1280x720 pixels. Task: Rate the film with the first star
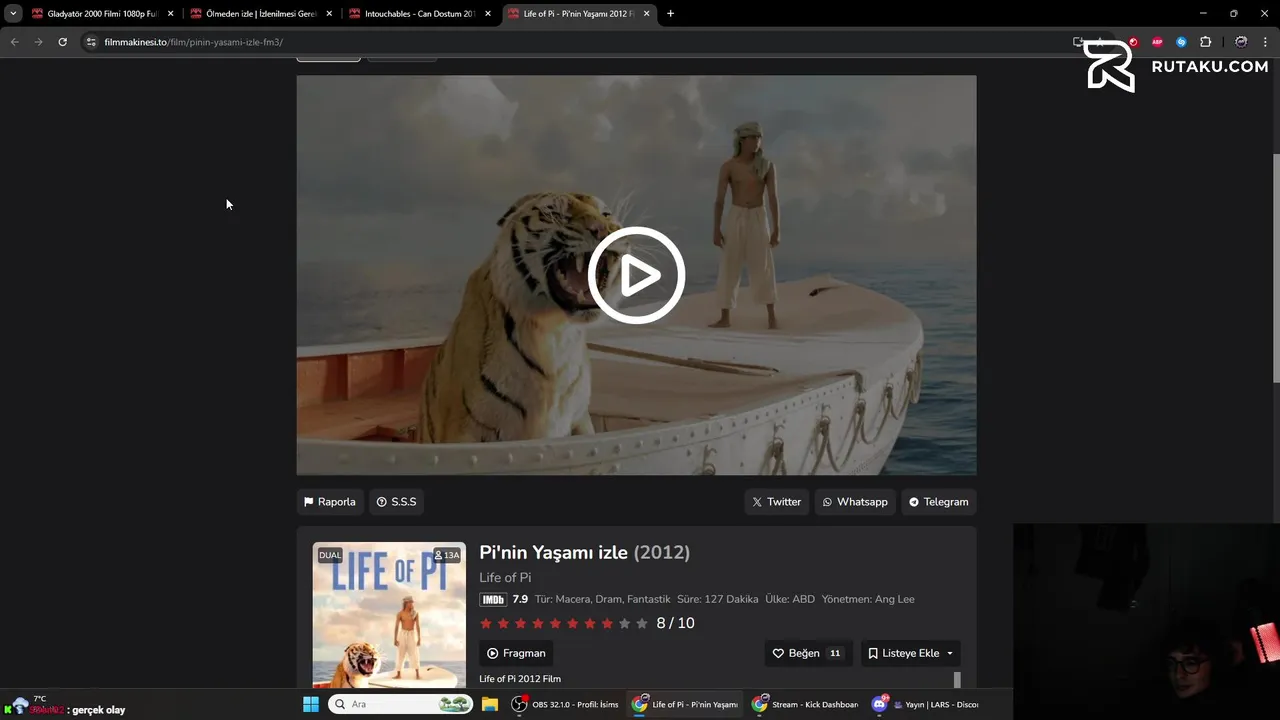(486, 623)
